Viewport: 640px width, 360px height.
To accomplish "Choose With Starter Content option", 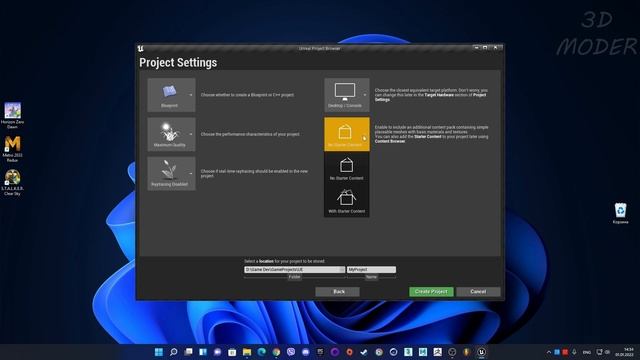I will click(347, 201).
